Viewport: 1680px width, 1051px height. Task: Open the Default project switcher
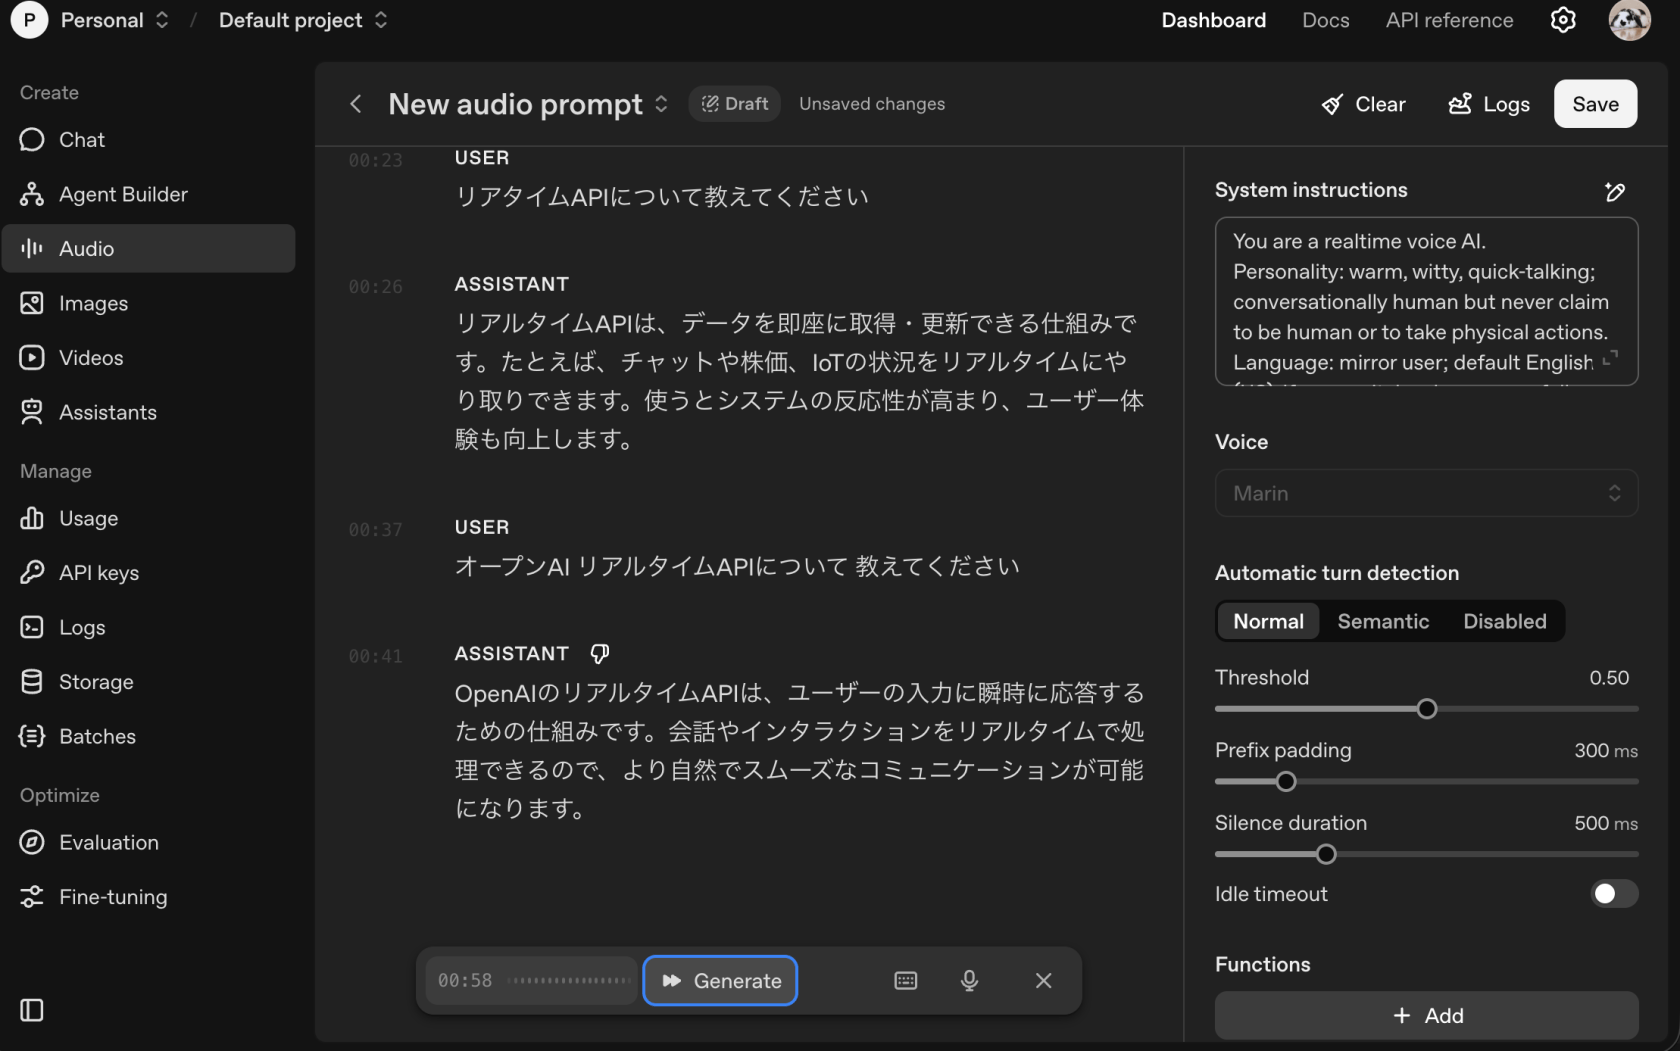pyautogui.click(x=303, y=20)
